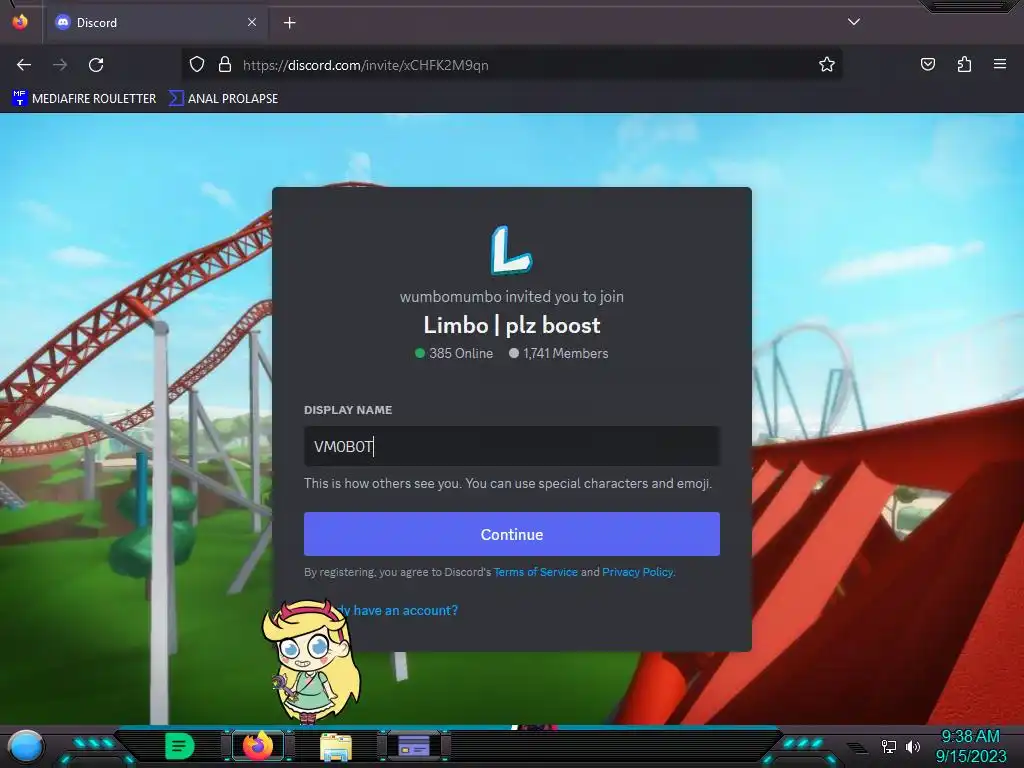Open File Explorer from the taskbar

point(336,747)
